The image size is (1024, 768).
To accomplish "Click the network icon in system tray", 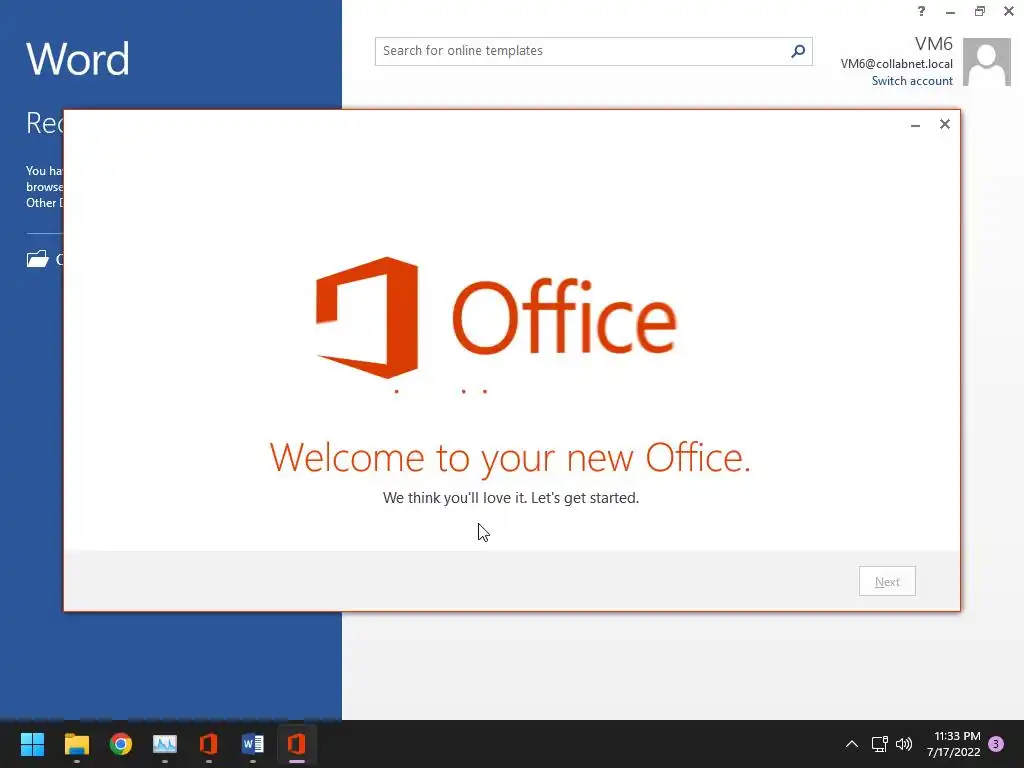I will pyautogui.click(x=879, y=744).
